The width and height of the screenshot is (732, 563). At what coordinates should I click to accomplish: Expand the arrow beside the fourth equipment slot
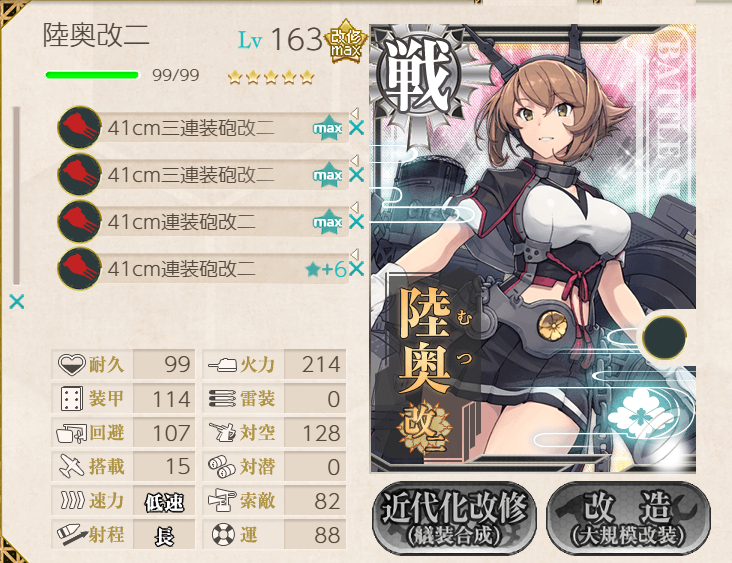coord(355,254)
